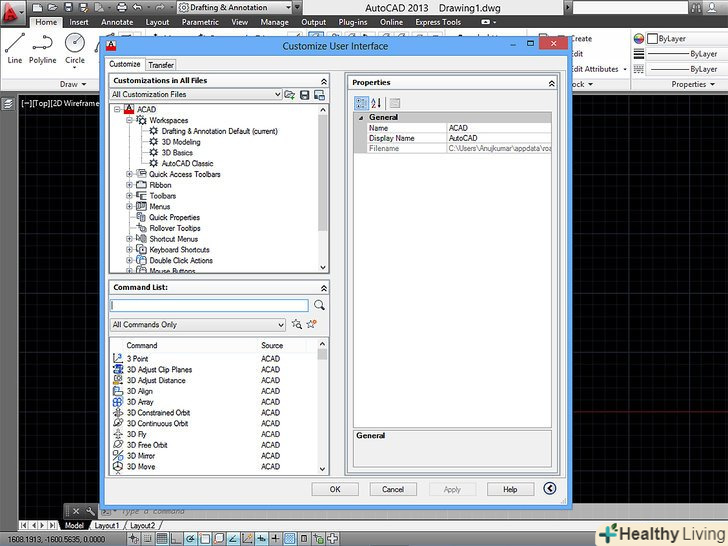Open the Annotate ribbon tab

(x=116, y=22)
